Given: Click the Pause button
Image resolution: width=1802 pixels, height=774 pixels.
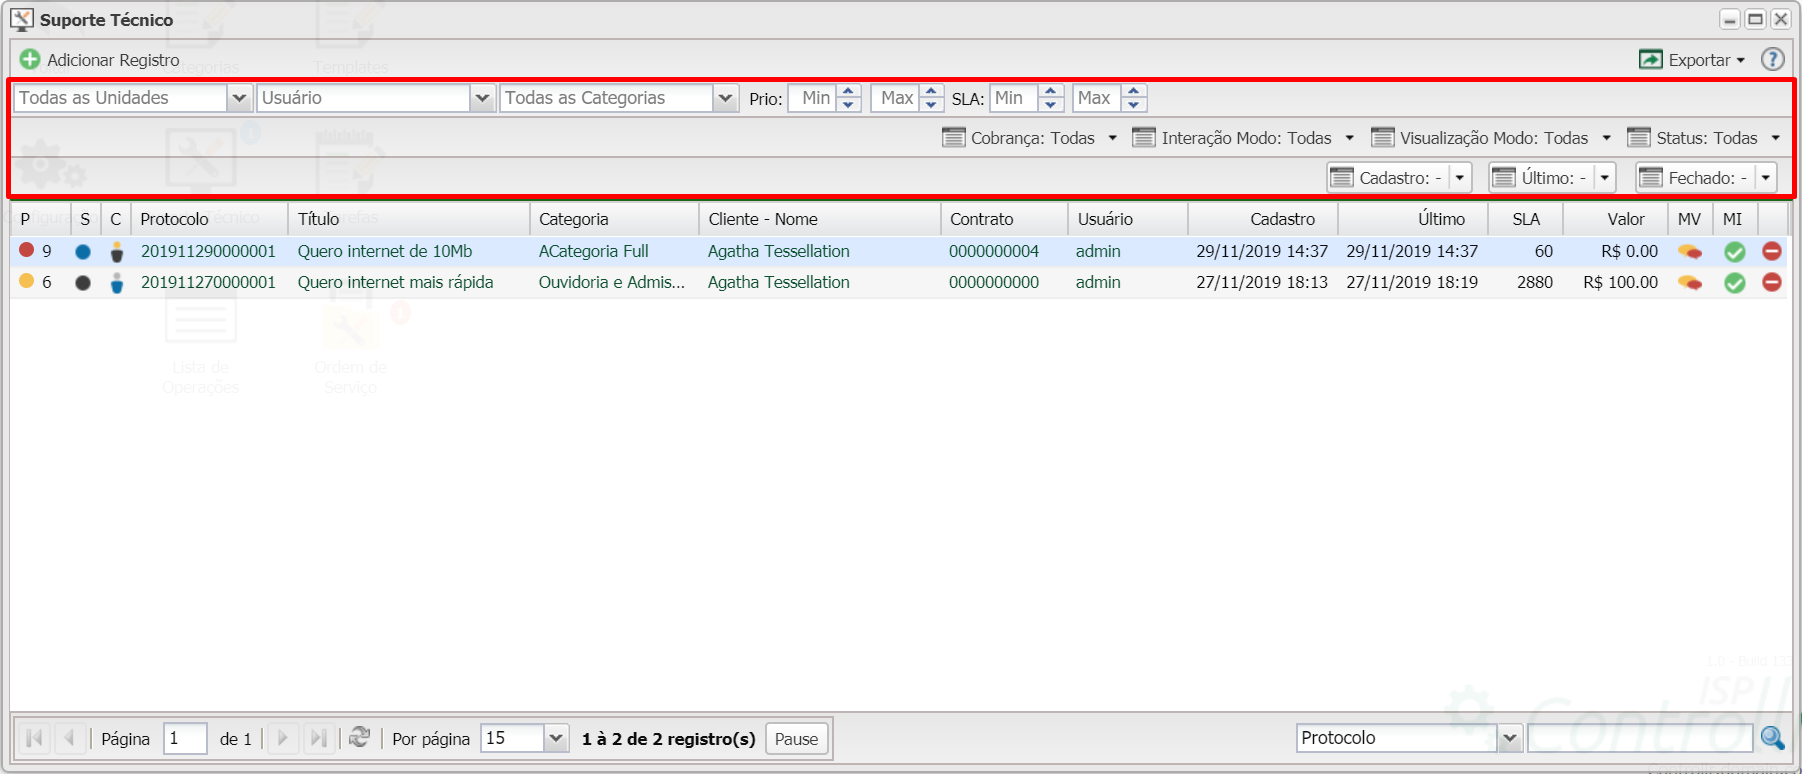Looking at the screenshot, I should [797, 739].
